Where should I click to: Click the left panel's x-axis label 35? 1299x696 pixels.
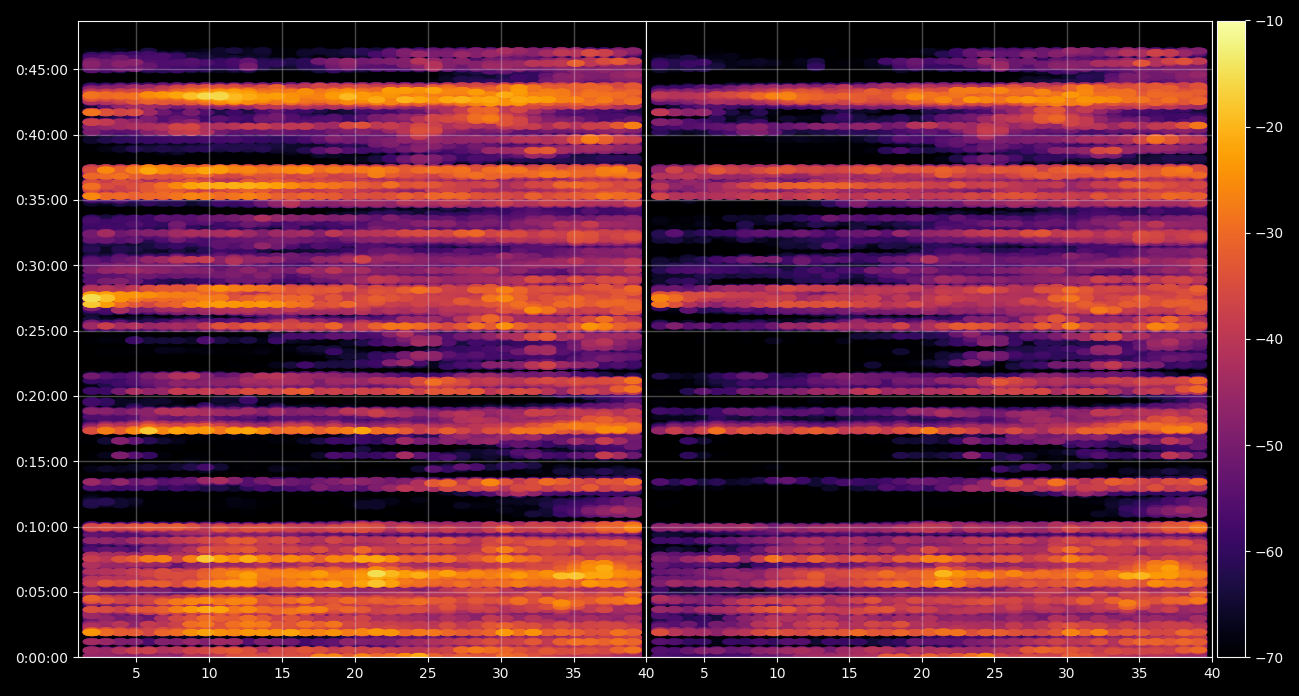574,674
